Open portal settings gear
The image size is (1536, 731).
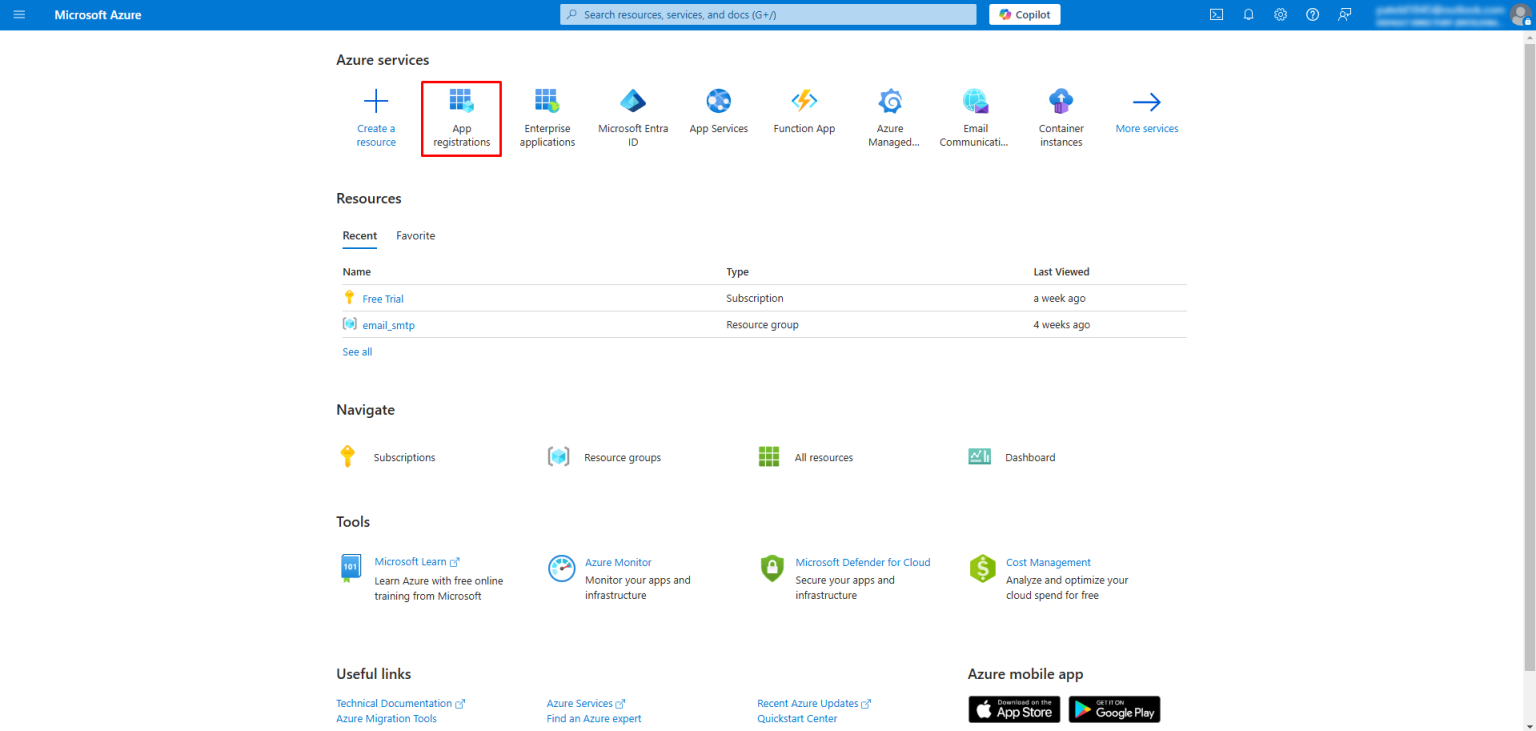pos(1280,14)
